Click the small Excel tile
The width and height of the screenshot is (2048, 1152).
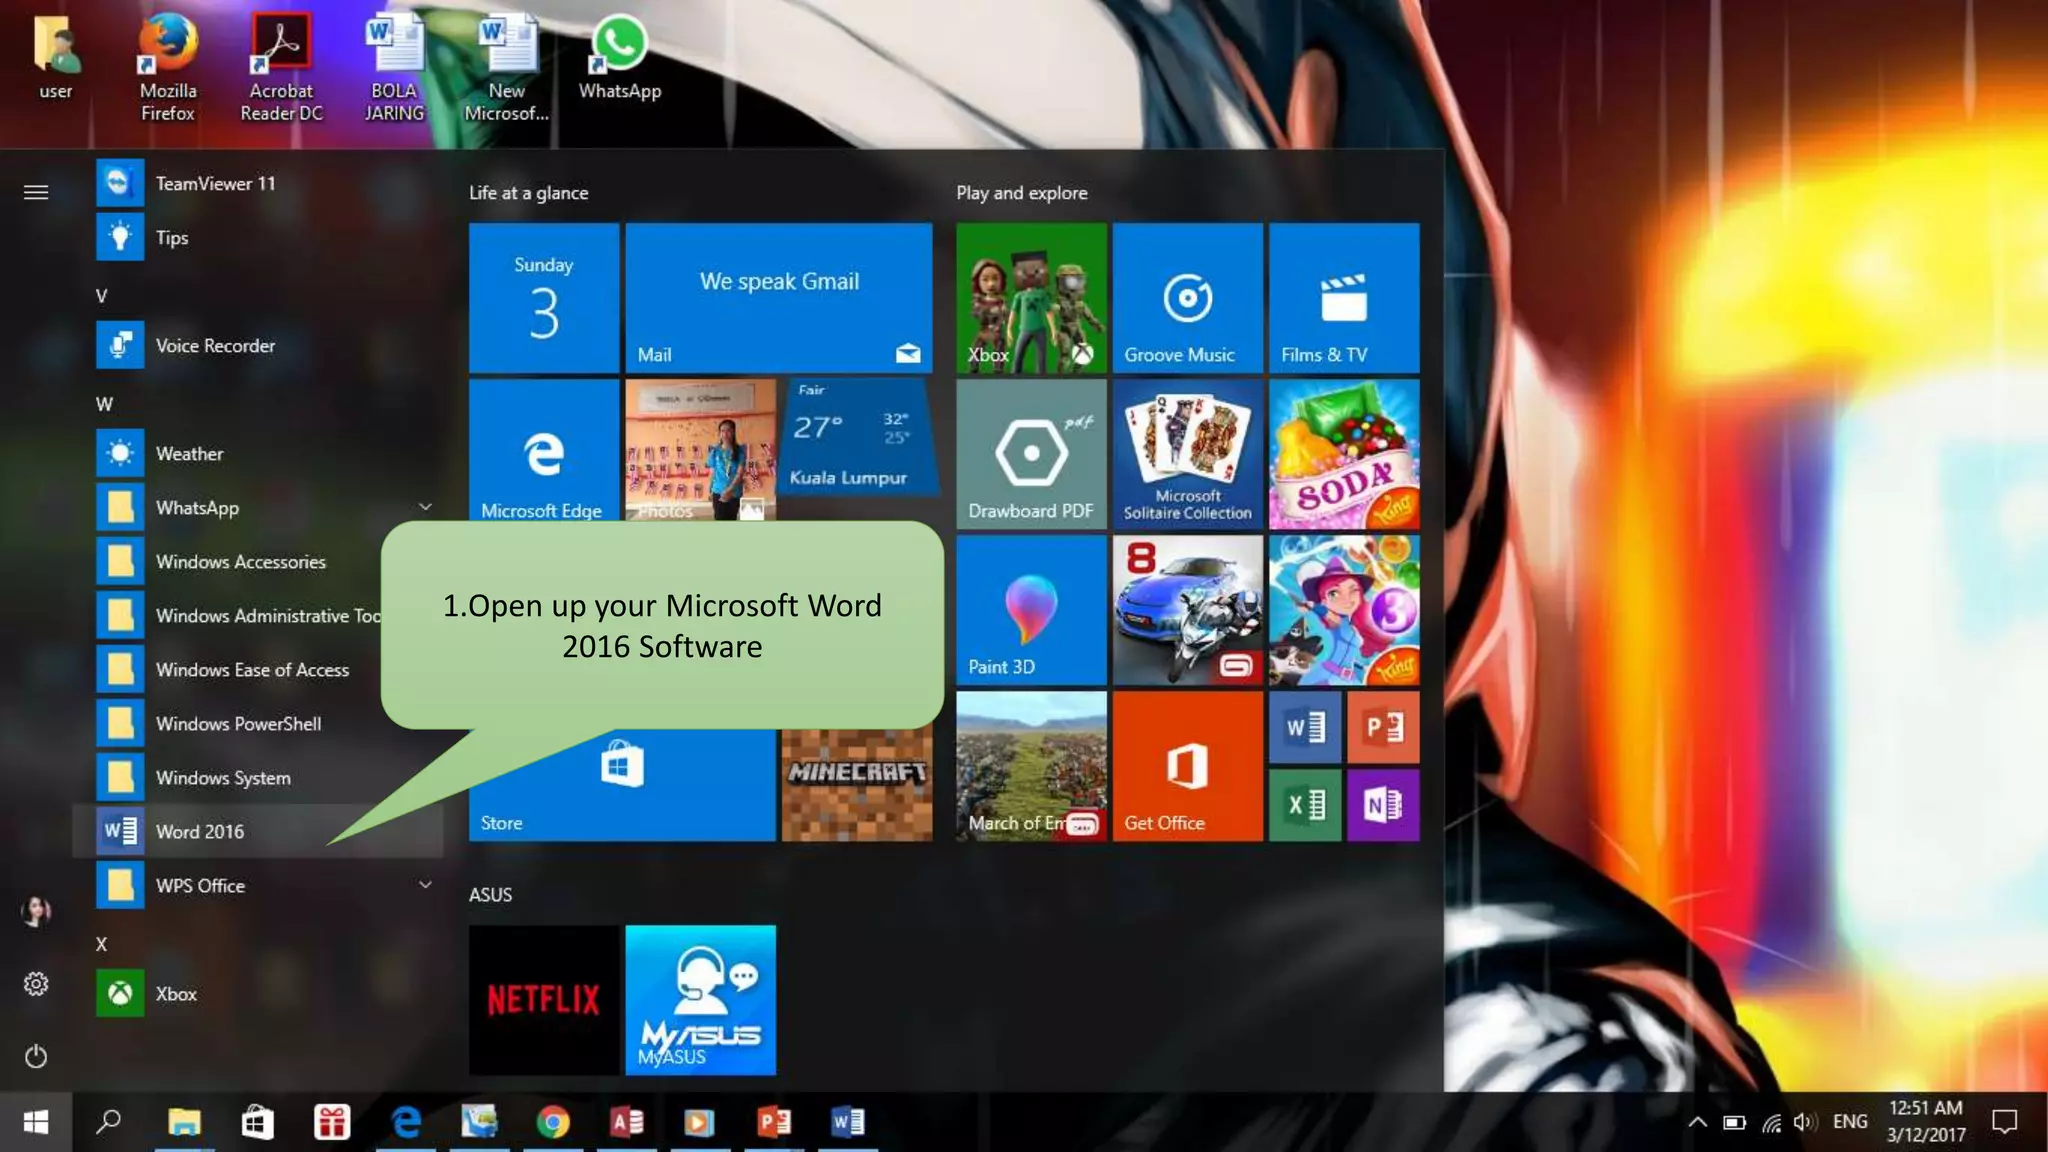coord(1305,805)
